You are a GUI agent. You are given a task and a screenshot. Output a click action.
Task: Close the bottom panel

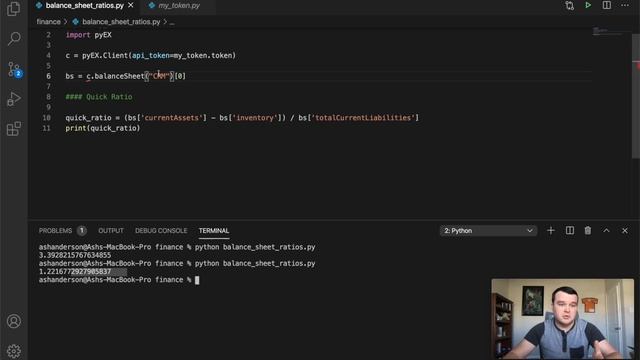pyautogui.click(x=624, y=231)
